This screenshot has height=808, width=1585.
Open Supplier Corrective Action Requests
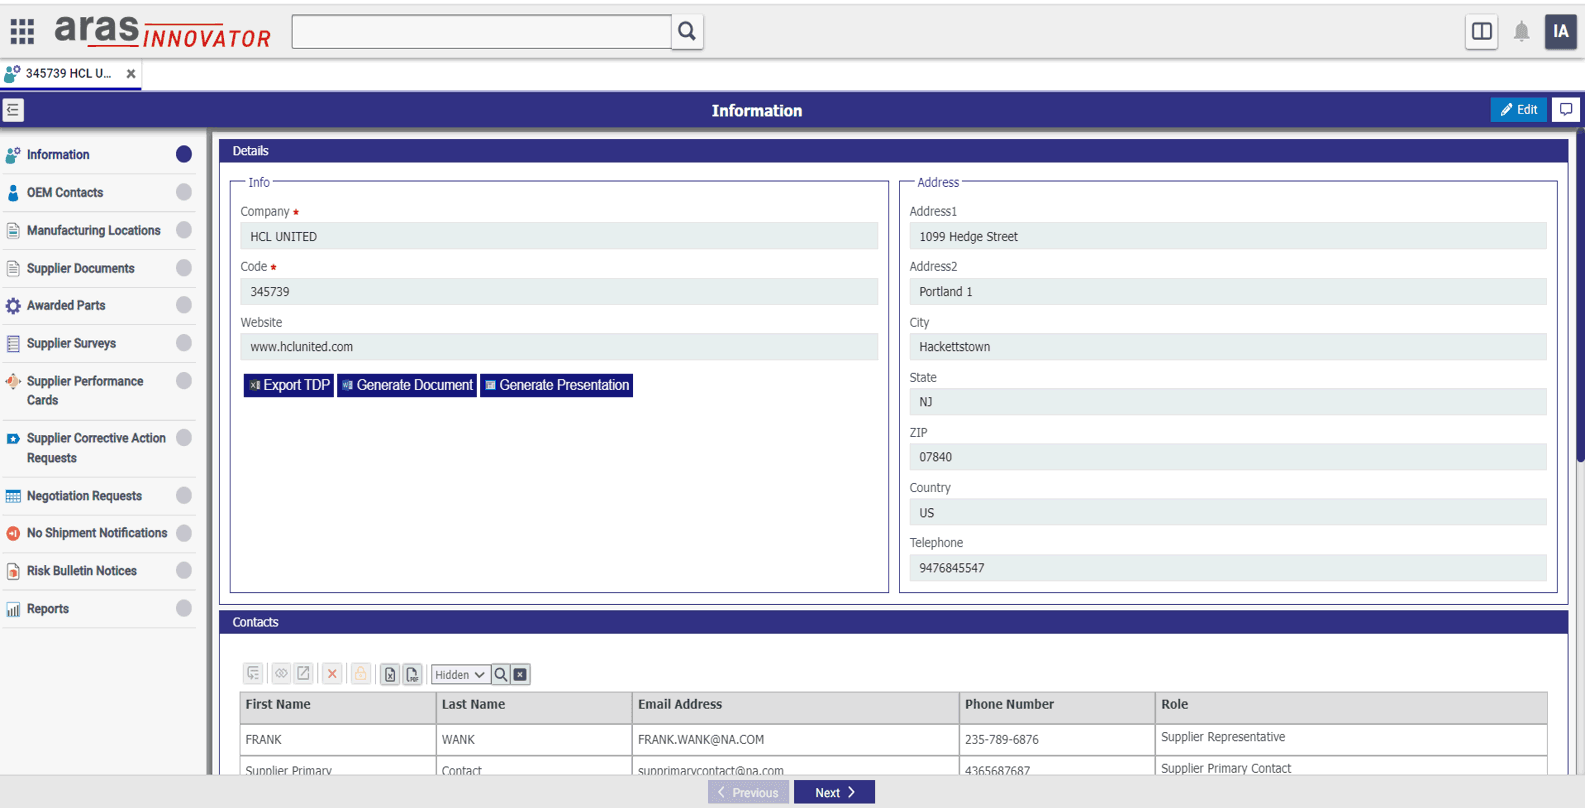click(x=96, y=448)
